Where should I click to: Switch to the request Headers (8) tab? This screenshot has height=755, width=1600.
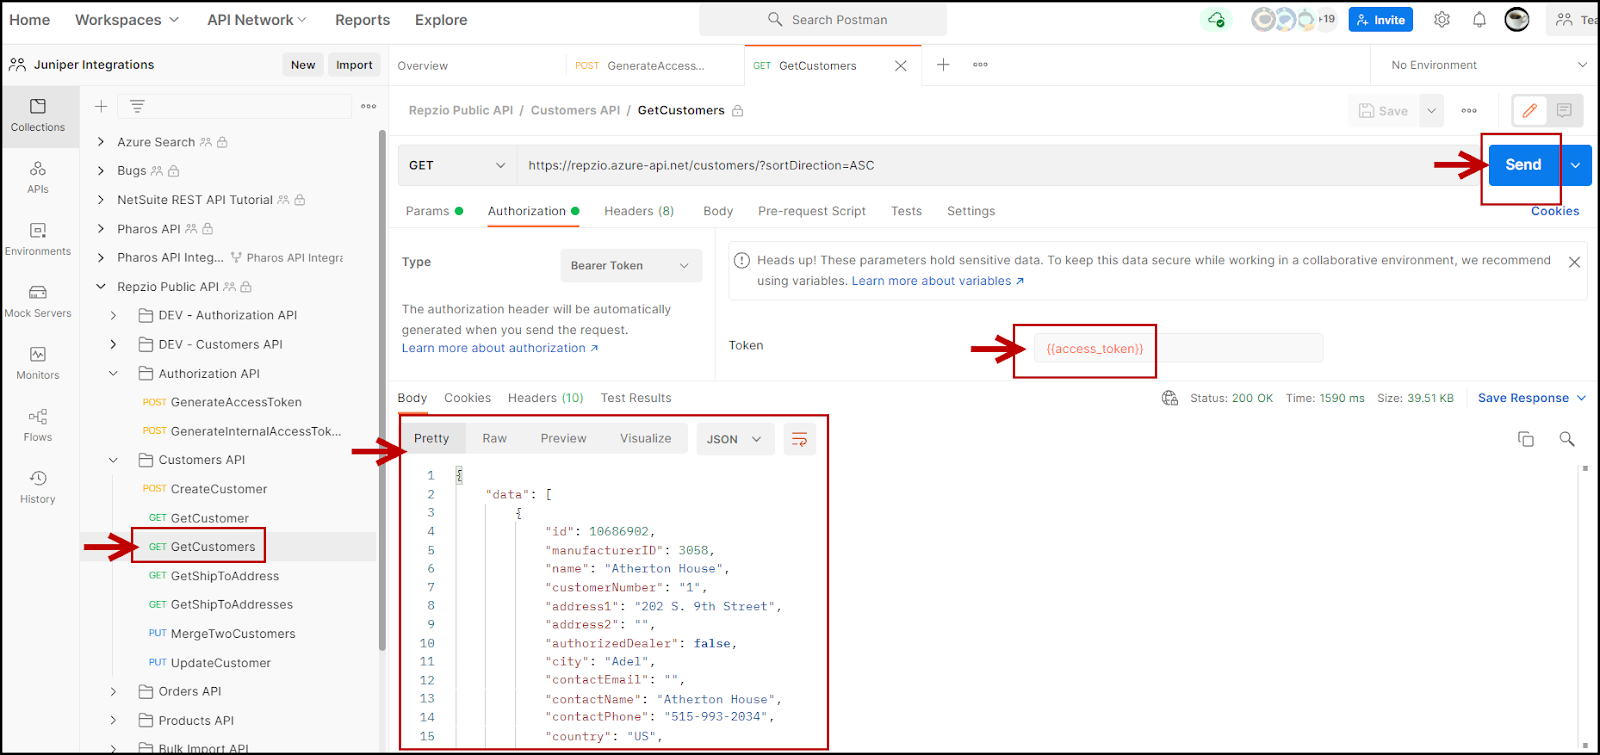click(x=639, y=211)
